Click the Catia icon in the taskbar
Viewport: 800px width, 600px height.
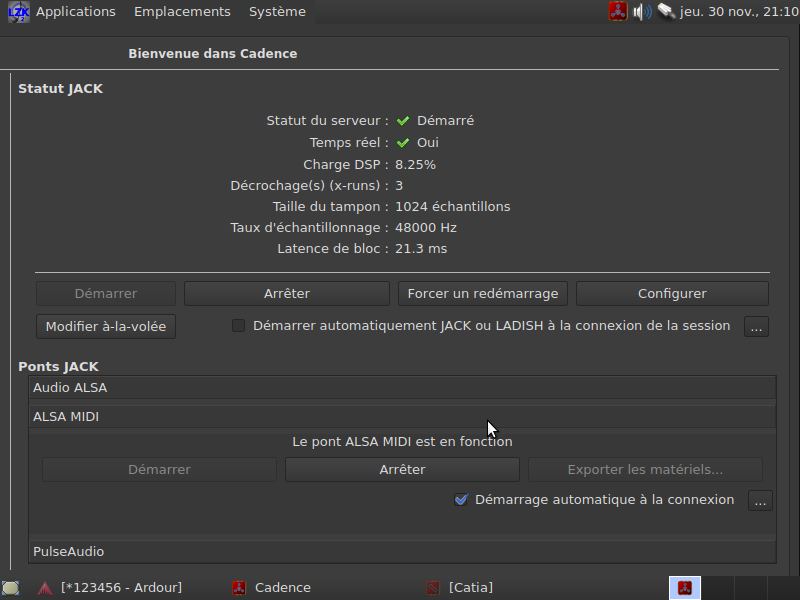tap(433, 588)
